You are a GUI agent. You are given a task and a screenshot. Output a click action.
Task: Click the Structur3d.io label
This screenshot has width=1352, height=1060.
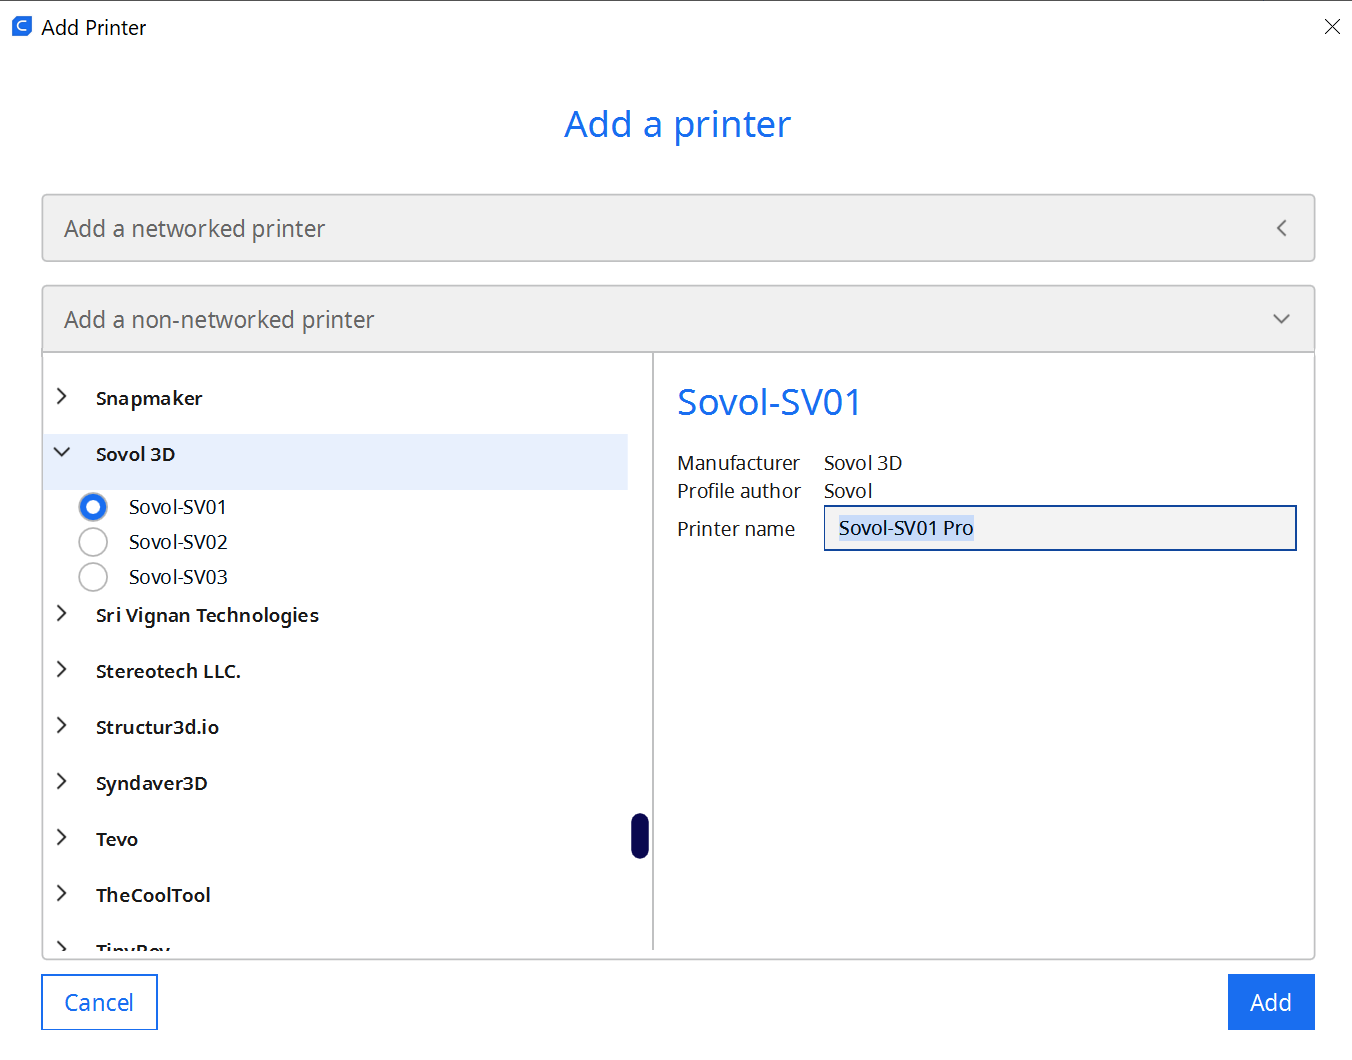tap(157, 727)
